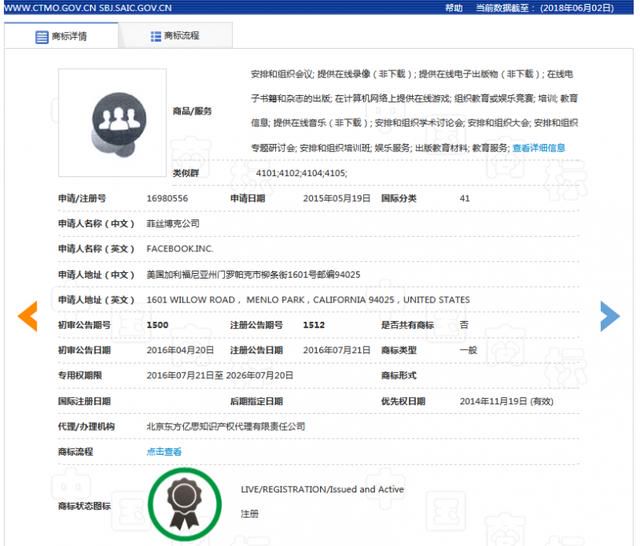Image resolution: width=640 pixels, height=546 pixels.
Task: Select international class value 41
Action: (x=464, y=199)
